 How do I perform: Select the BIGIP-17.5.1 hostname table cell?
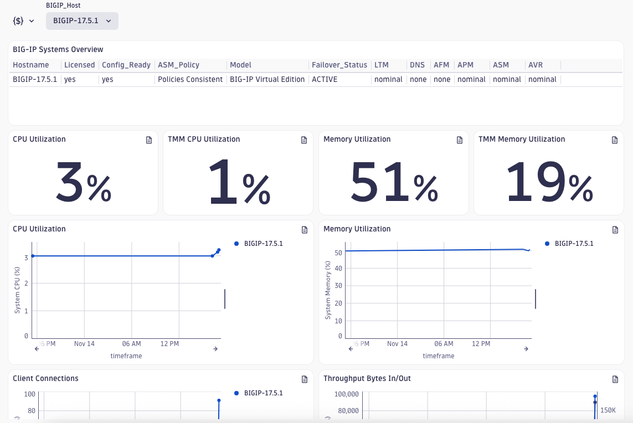(35, 79)
